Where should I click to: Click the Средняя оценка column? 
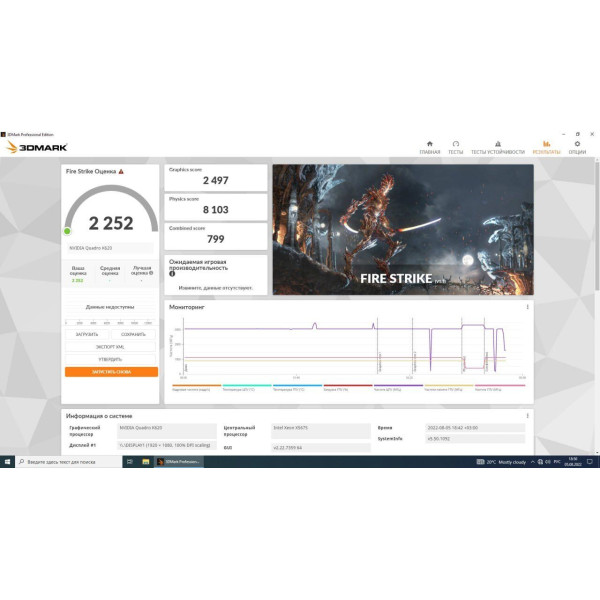click(110, 274)
